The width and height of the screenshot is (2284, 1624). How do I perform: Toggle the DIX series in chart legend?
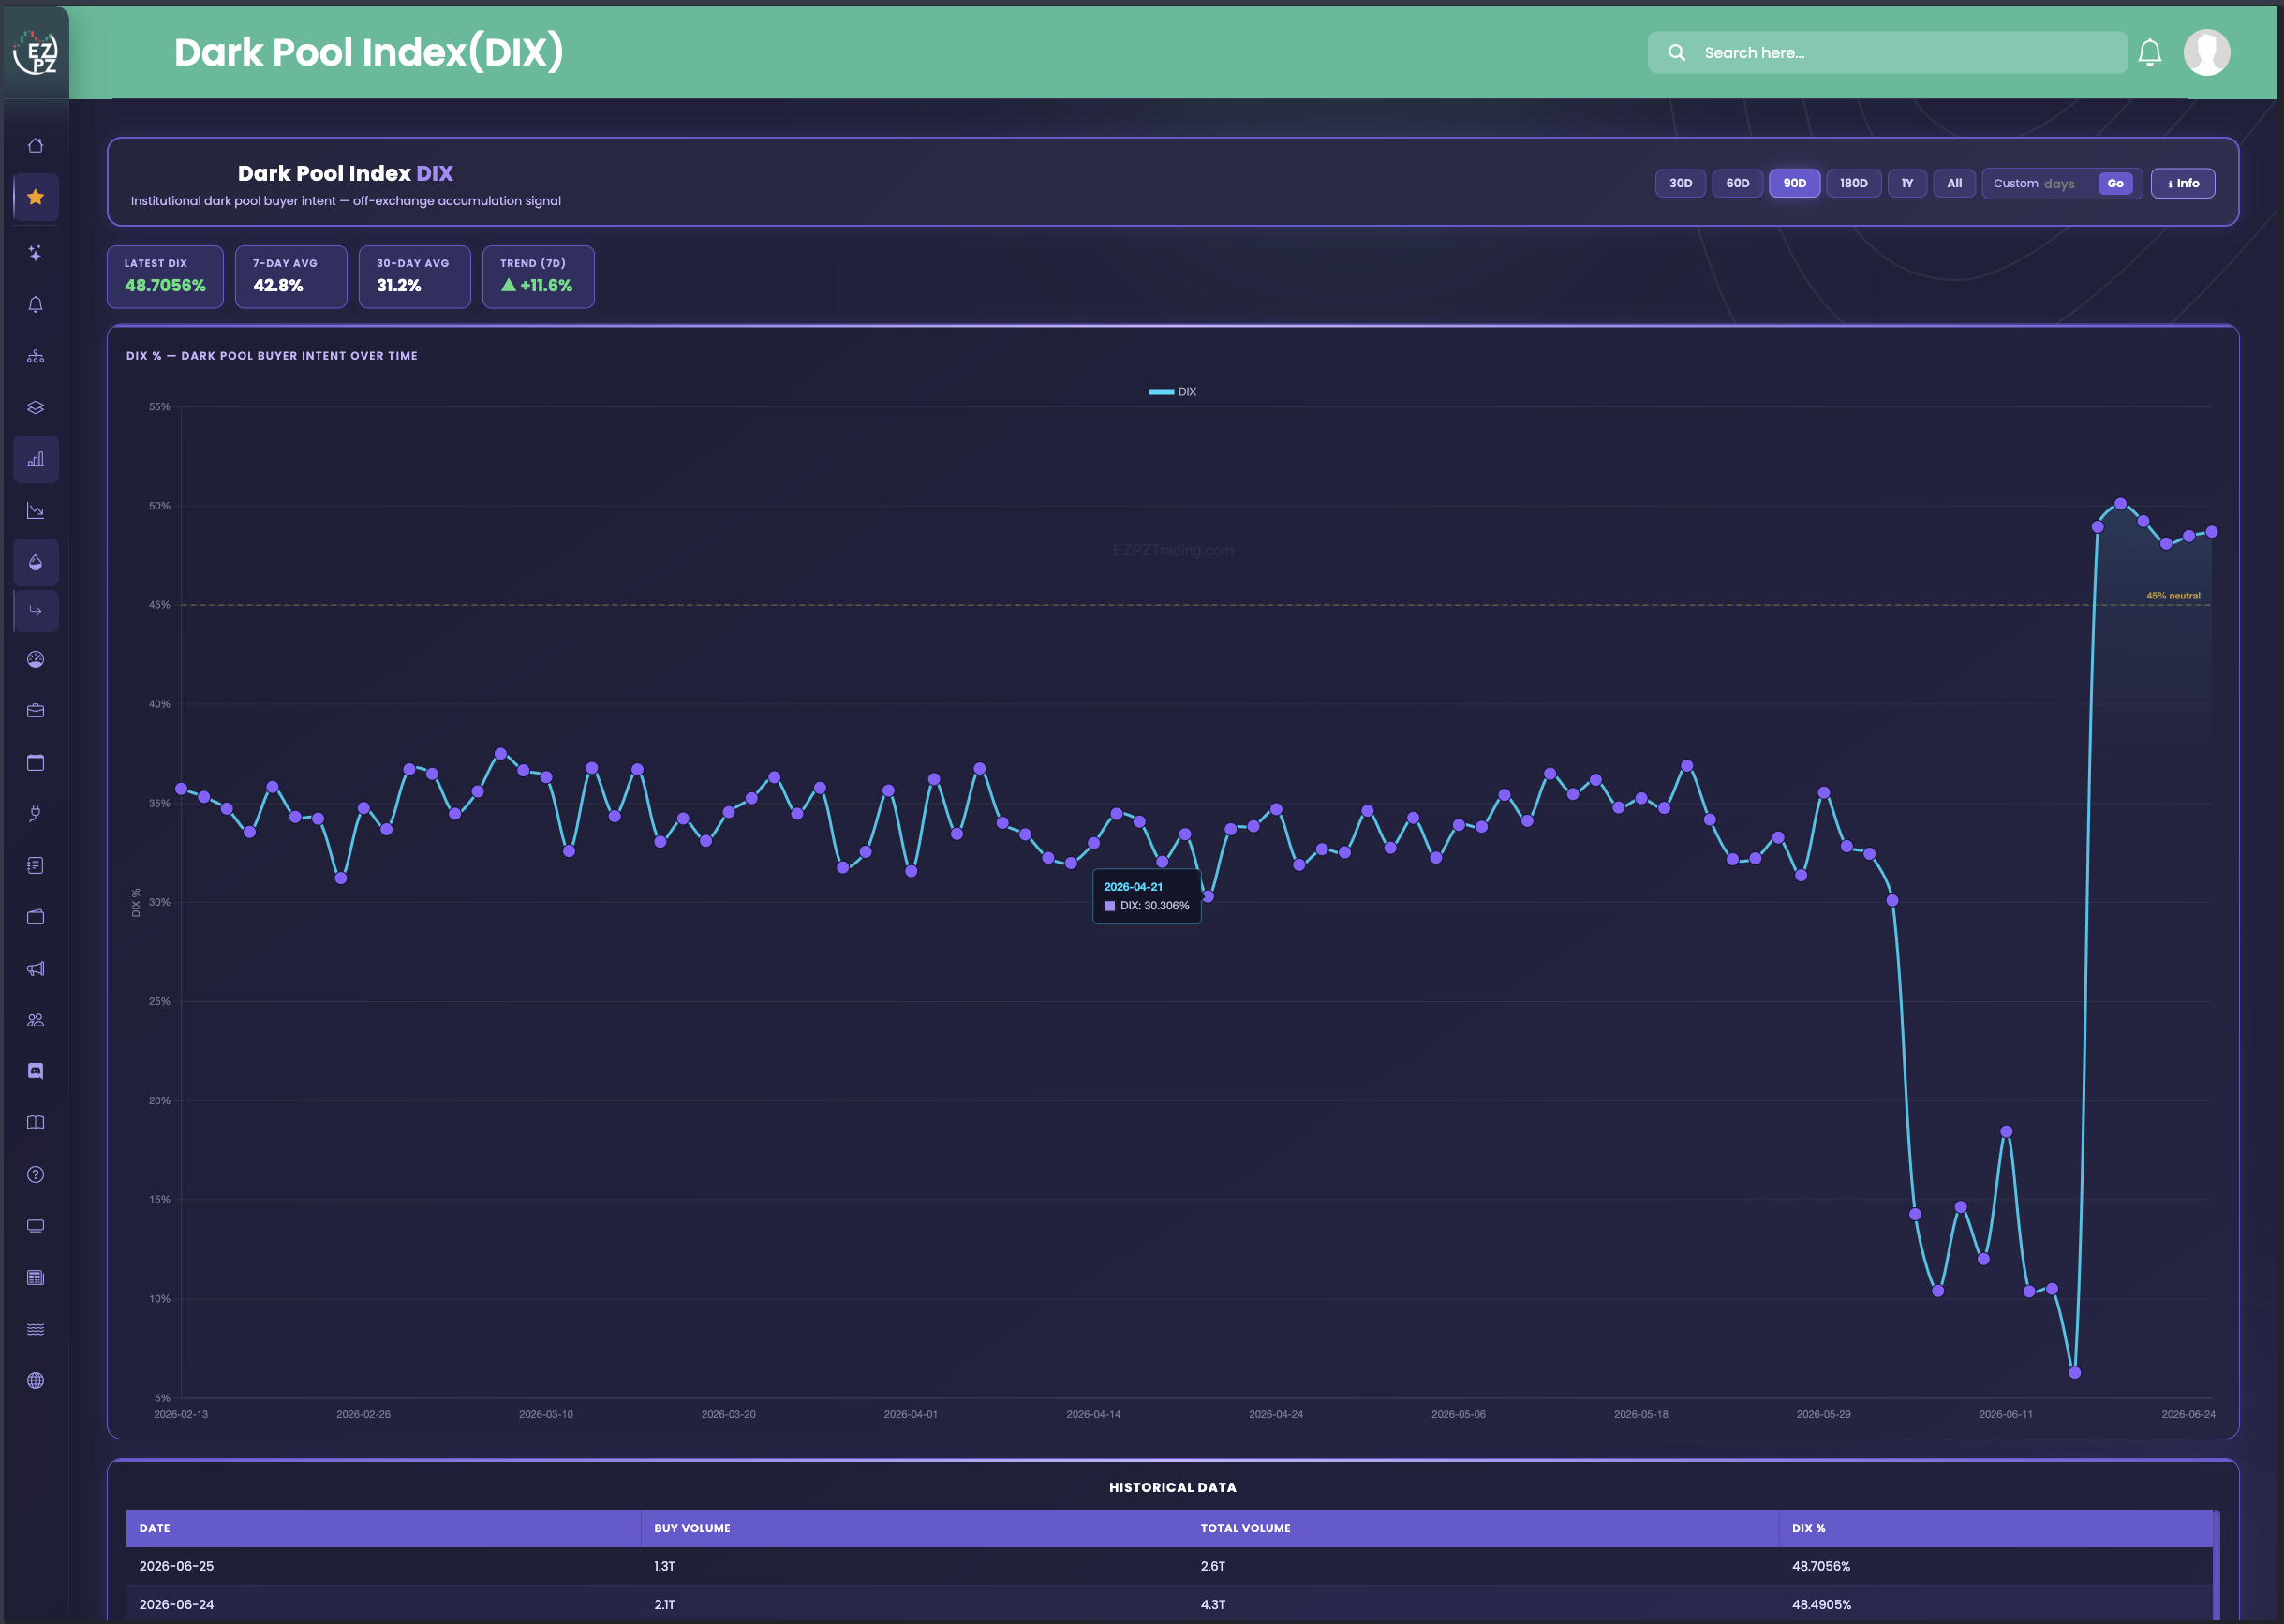coord(1172,392)
